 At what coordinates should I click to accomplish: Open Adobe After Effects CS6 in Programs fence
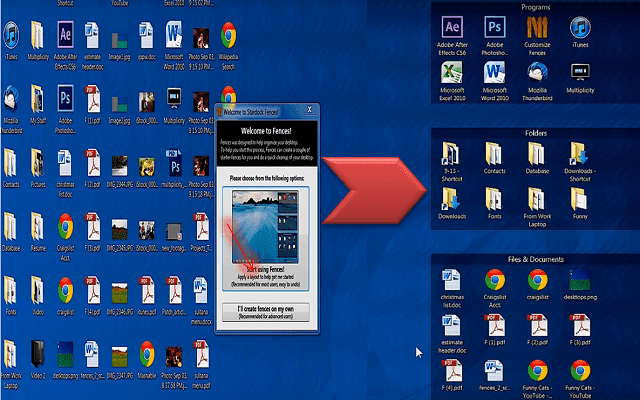pyautogui.click(x=451, y=28)
